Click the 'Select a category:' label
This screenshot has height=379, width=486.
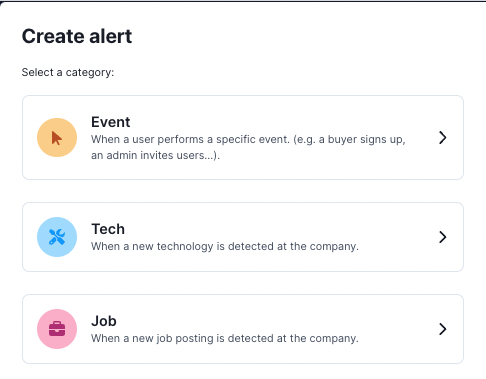[x=68, y=72]
